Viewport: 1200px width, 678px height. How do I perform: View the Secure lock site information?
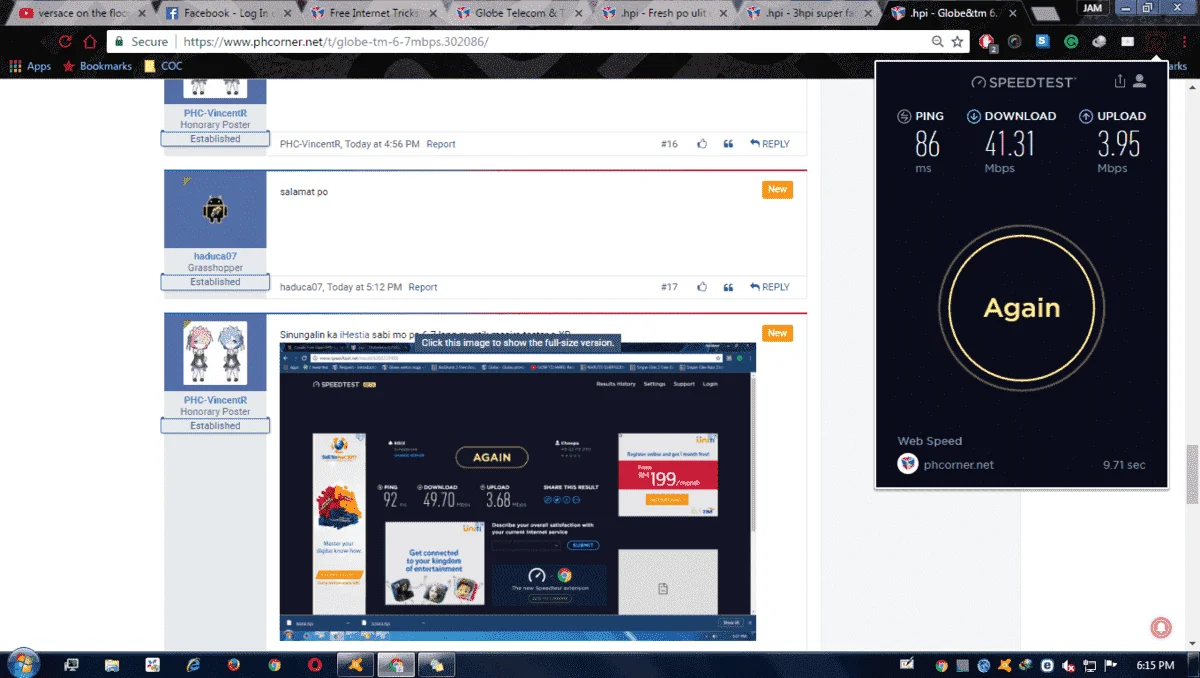(141, 42)
